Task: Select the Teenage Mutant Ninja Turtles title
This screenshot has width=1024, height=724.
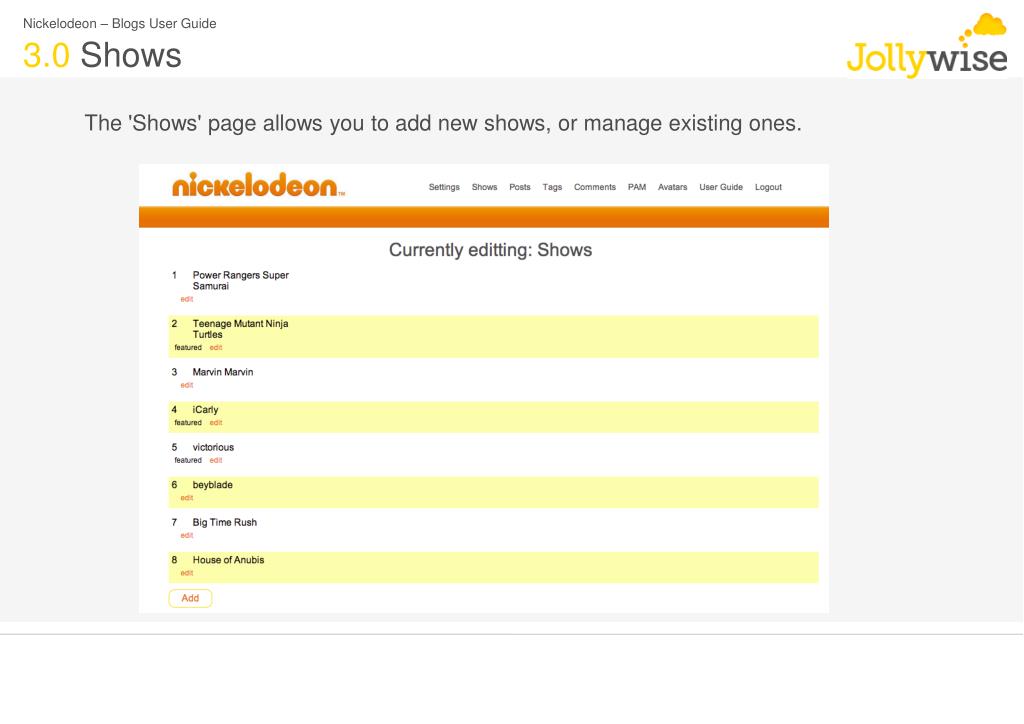Action: point(240,329)
